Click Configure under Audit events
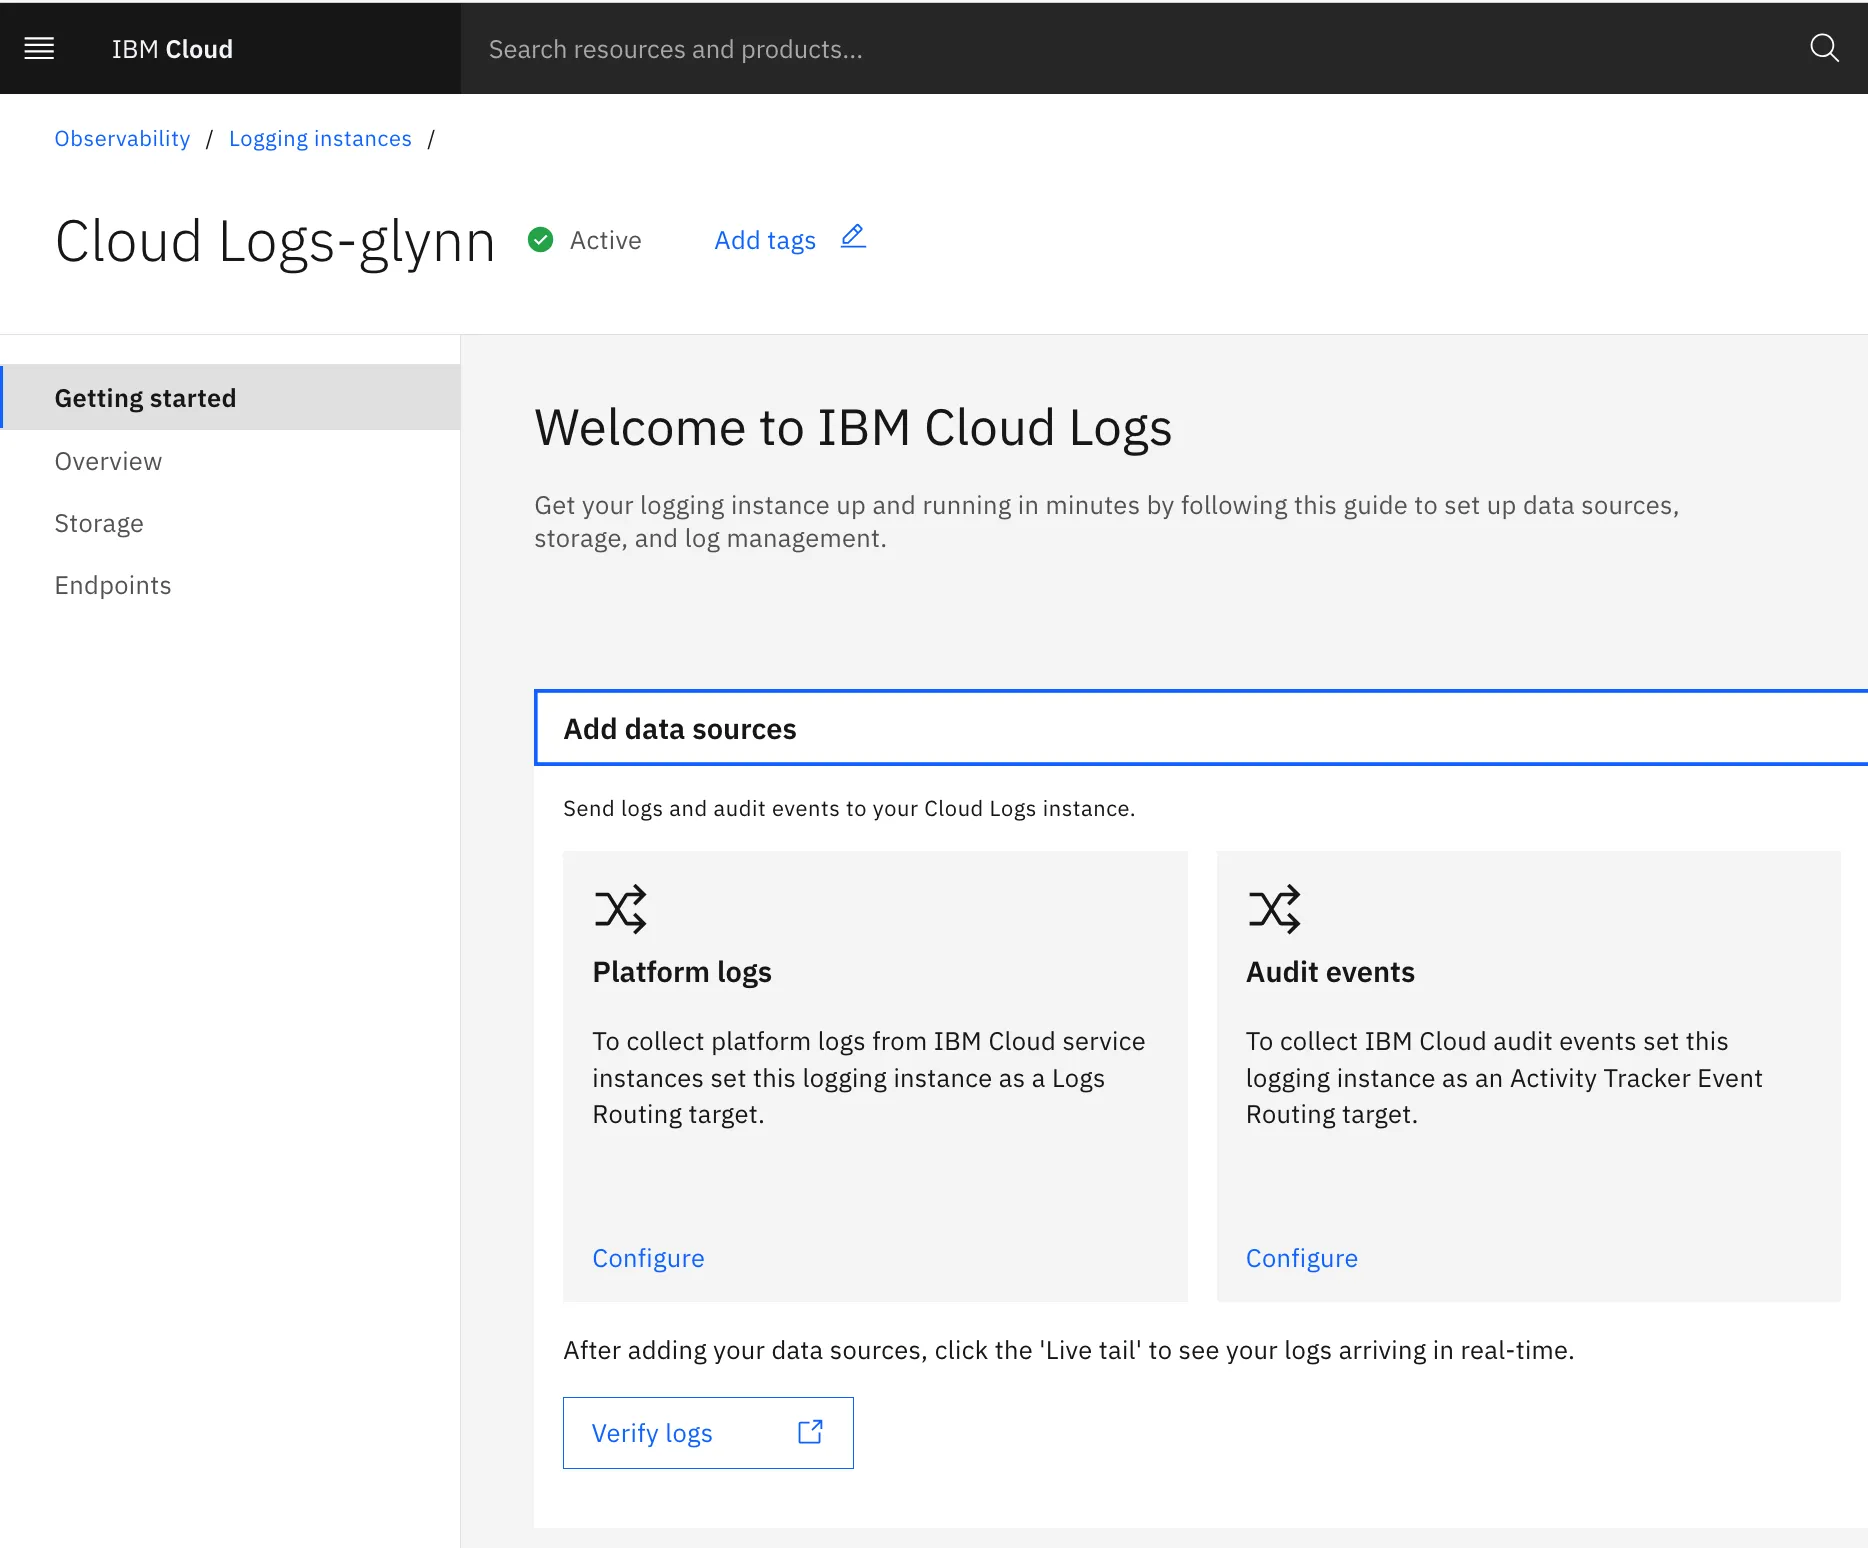This screenshot has height=1548, width=1868. pos(1301,1258)
